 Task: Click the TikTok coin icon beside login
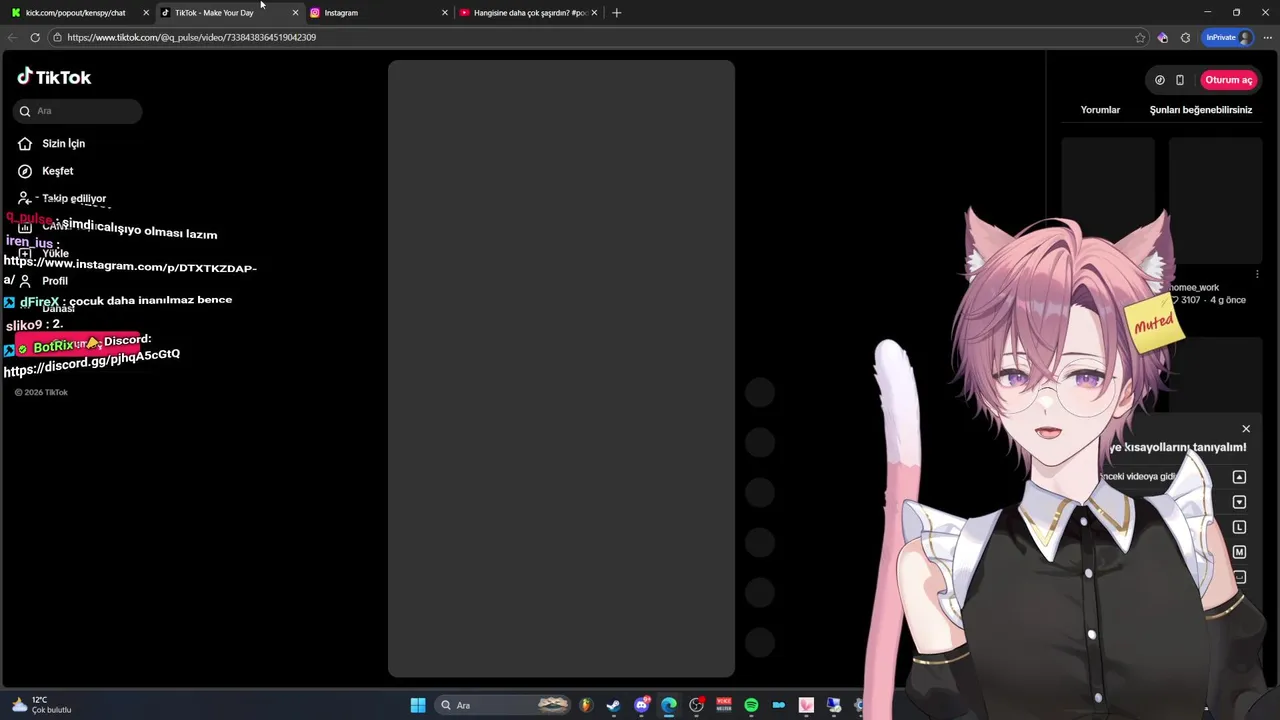(x=1160, y=80)
